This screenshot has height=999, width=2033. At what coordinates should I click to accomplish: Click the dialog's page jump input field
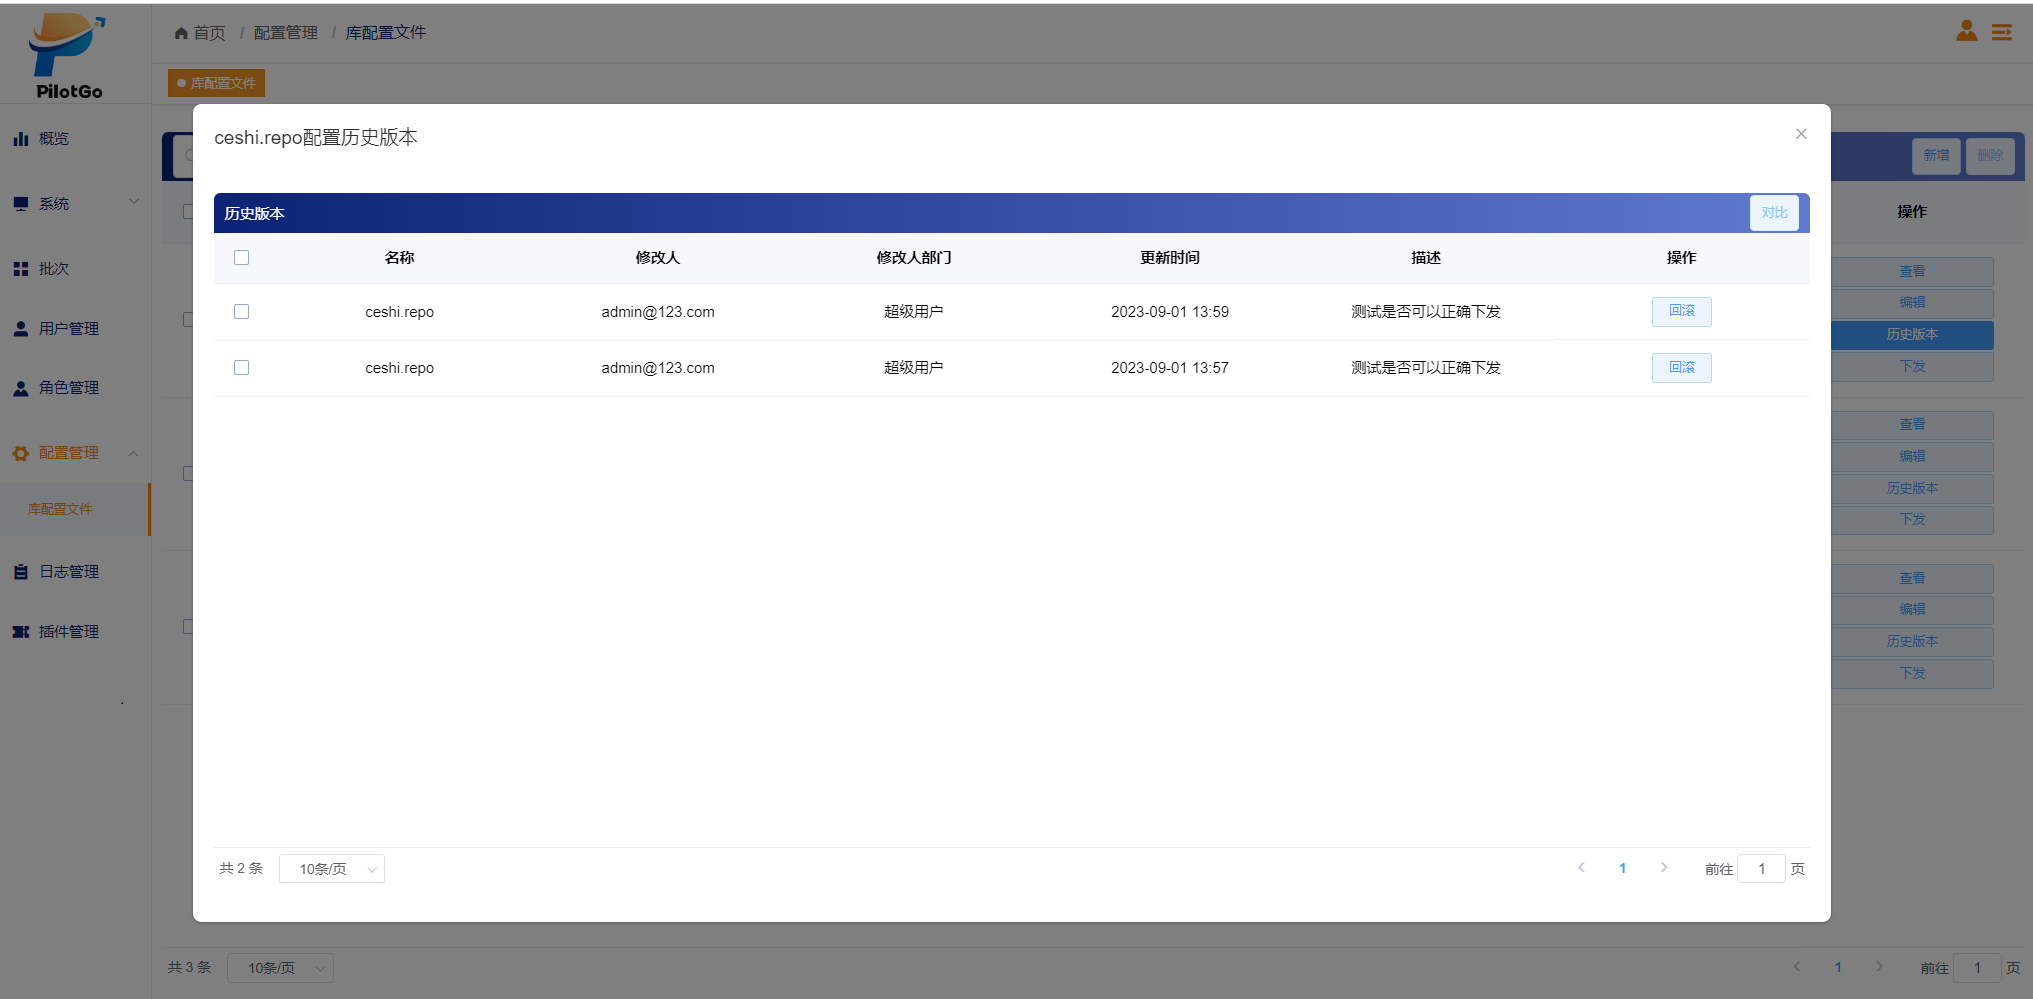click(x=1761, y=869)
